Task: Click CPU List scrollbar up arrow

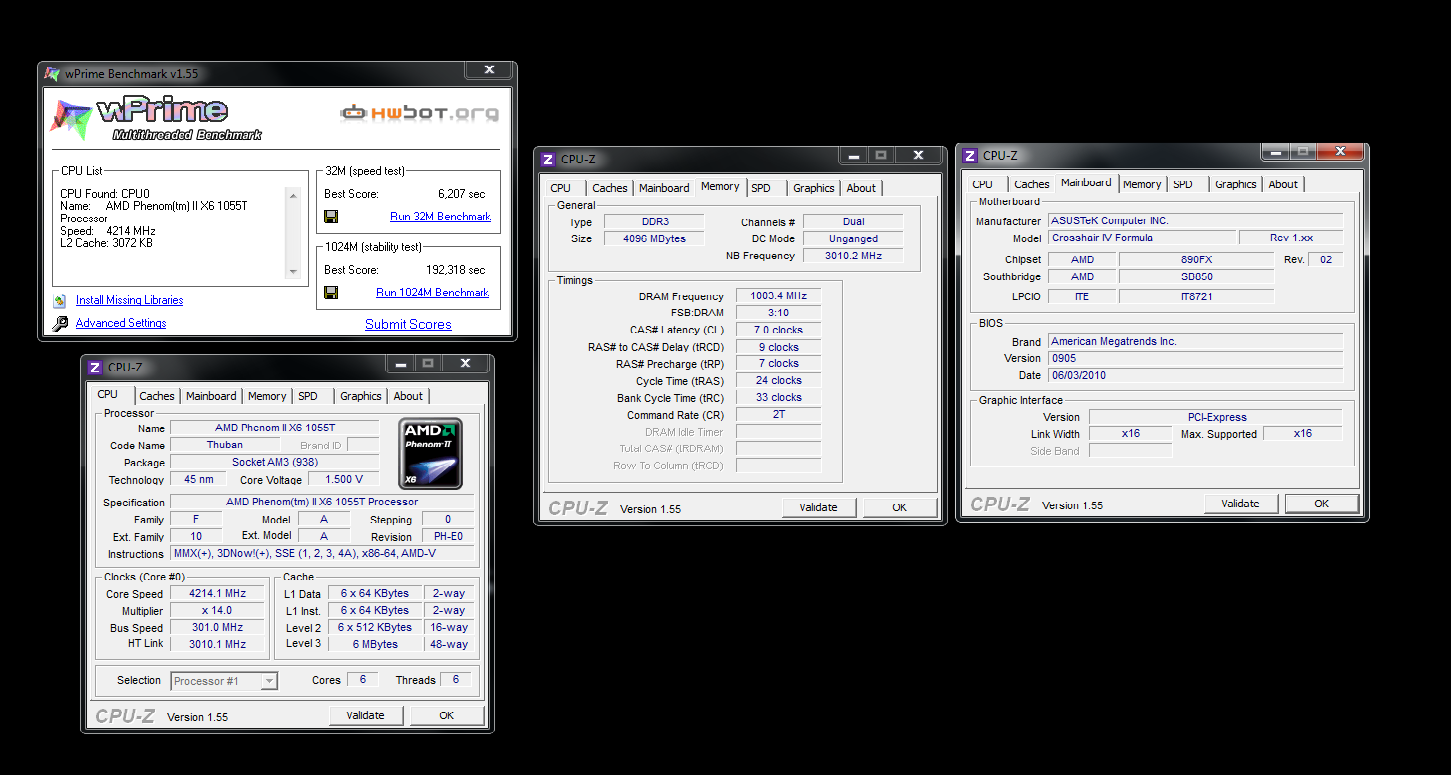Action: pyautogui.click(x=293, y=194)
